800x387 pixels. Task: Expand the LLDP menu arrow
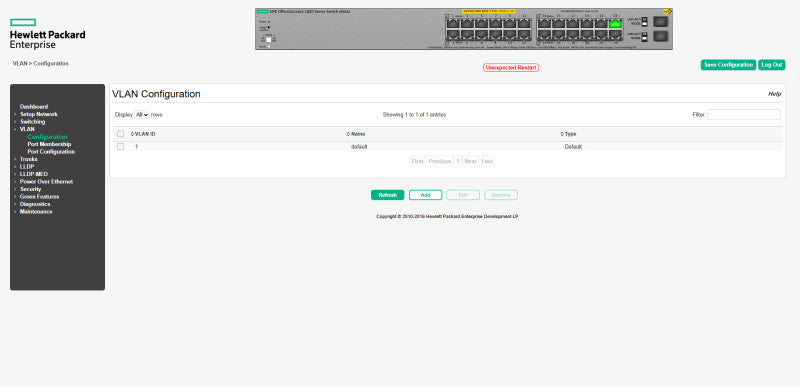pyautogui.click(x=15, y=167)
